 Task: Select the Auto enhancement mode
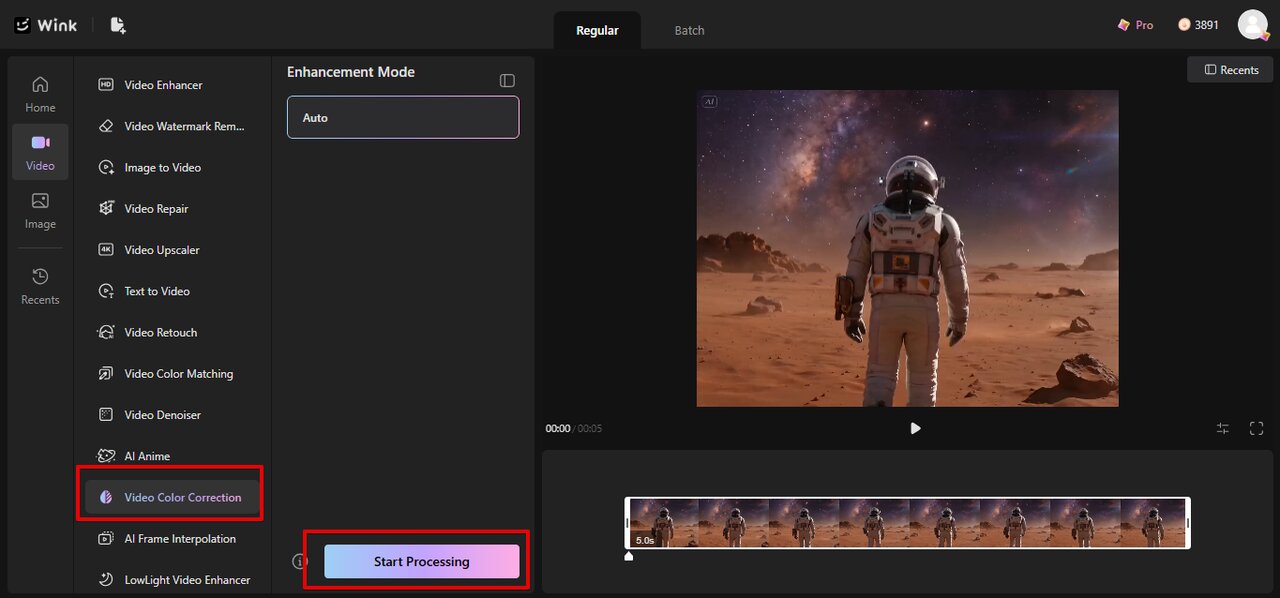(x=403, y=117)
